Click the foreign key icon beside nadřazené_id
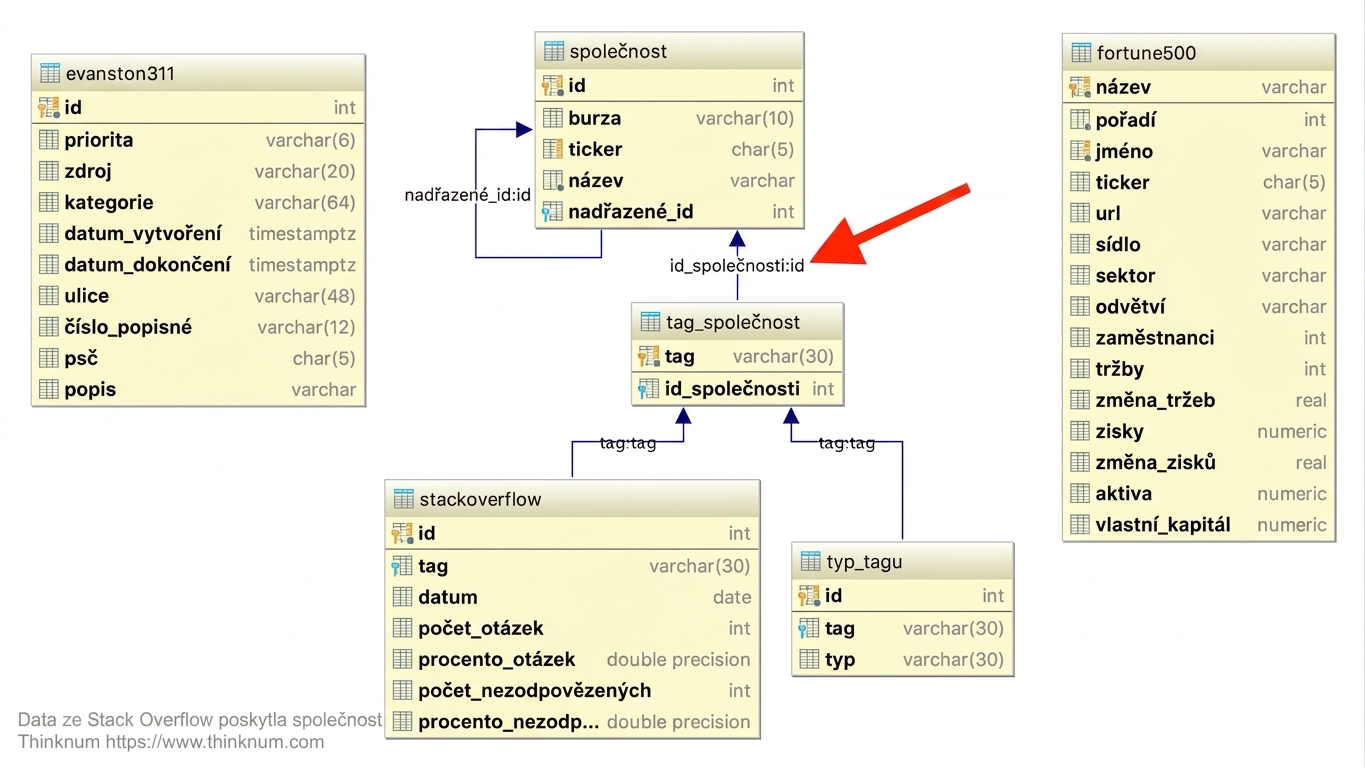Screen dimensions: 1365x768 553,212
